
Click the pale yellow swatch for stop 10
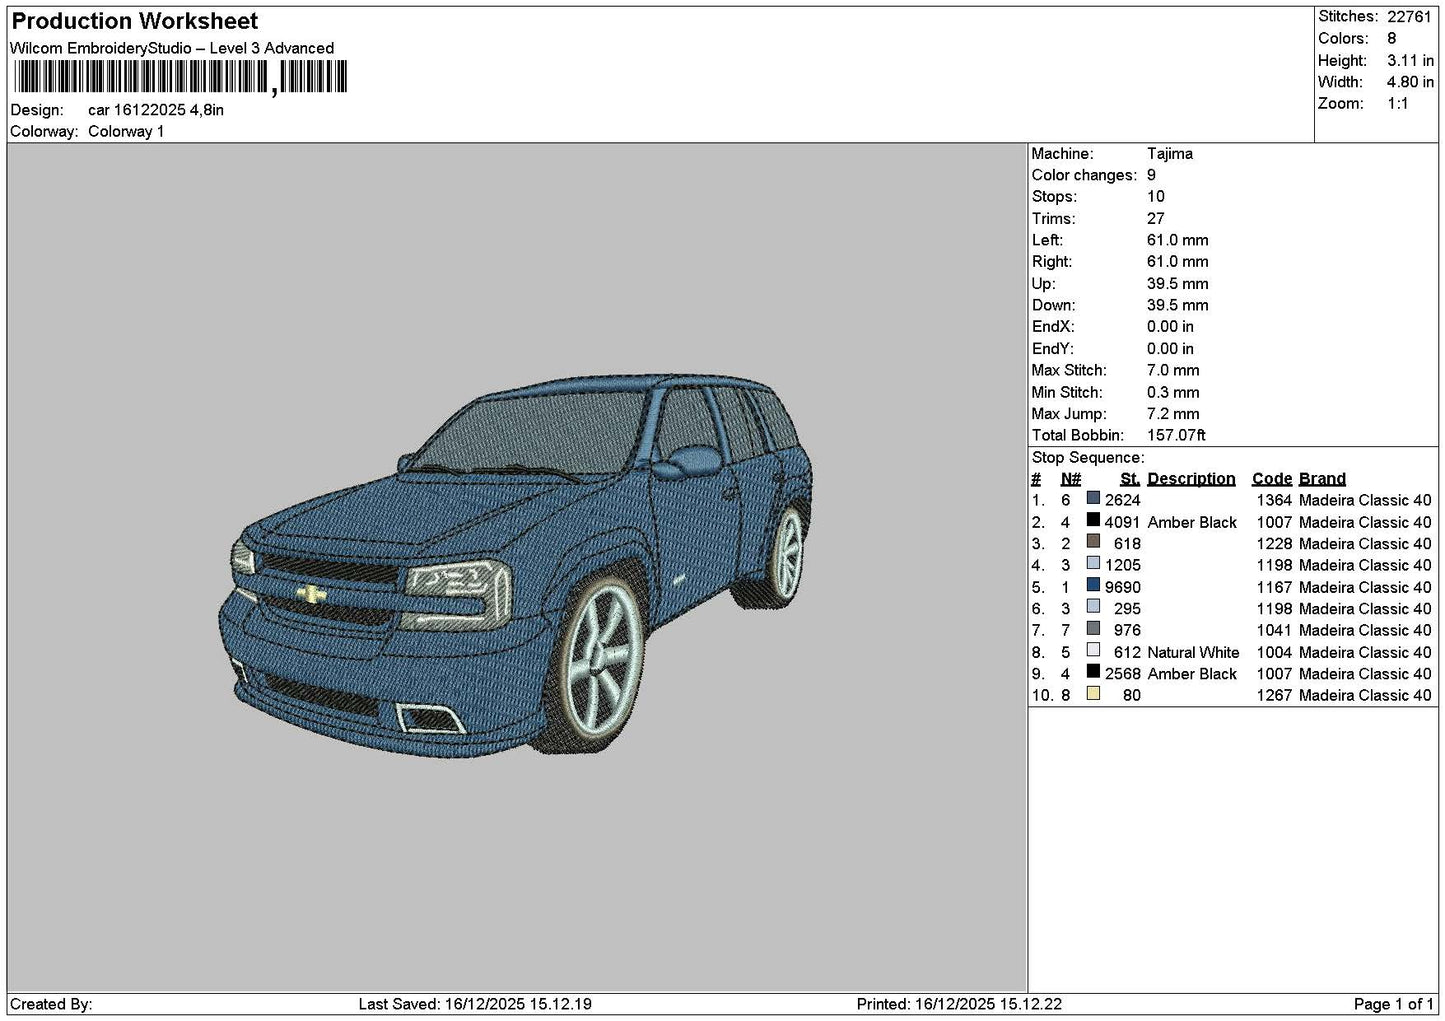(x=1093, y=694)
